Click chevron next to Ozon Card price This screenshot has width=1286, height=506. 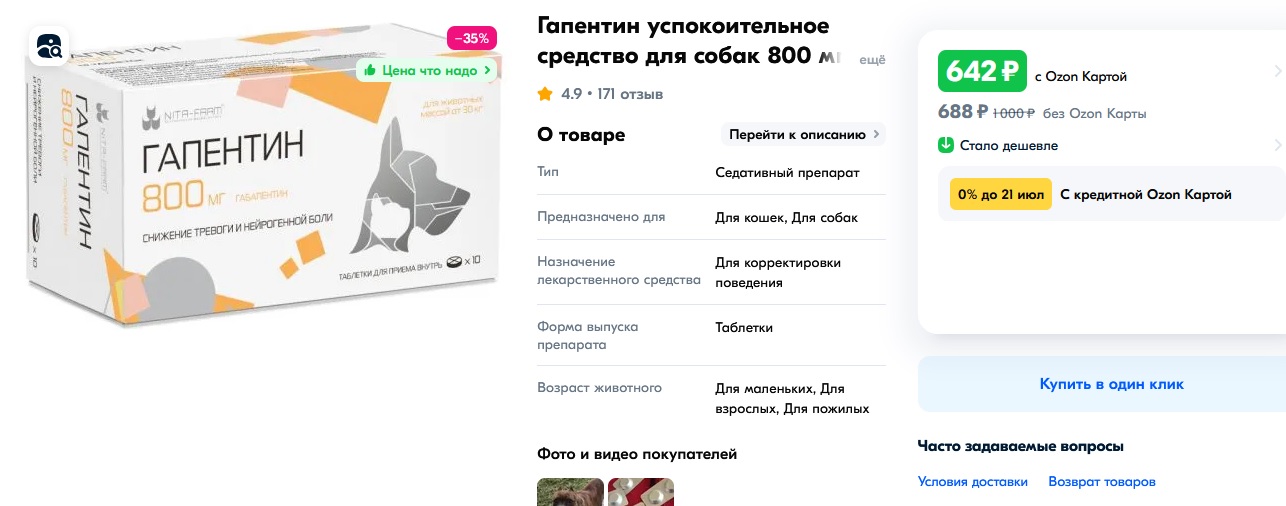tap(1278, 71)
